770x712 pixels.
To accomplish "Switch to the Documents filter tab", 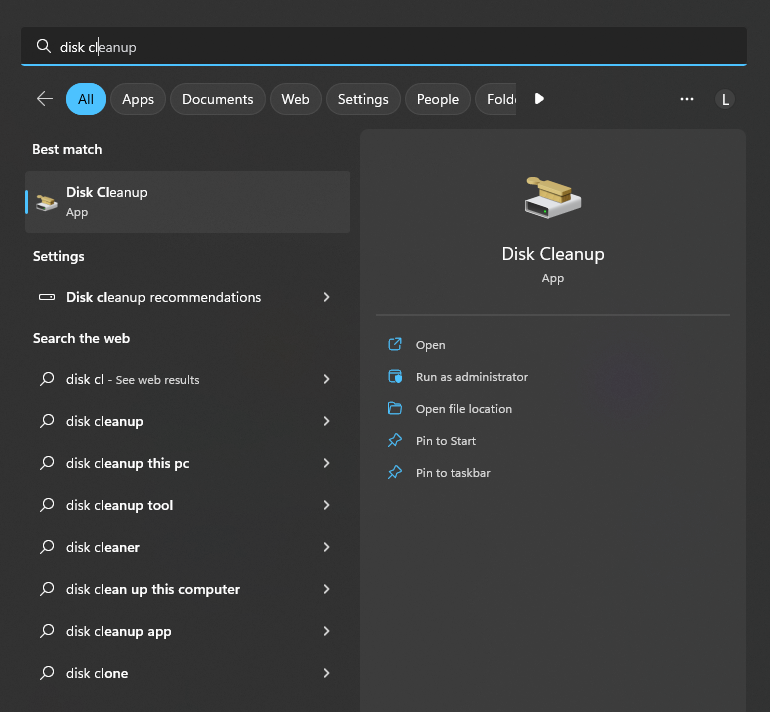I will coord(218,99).
